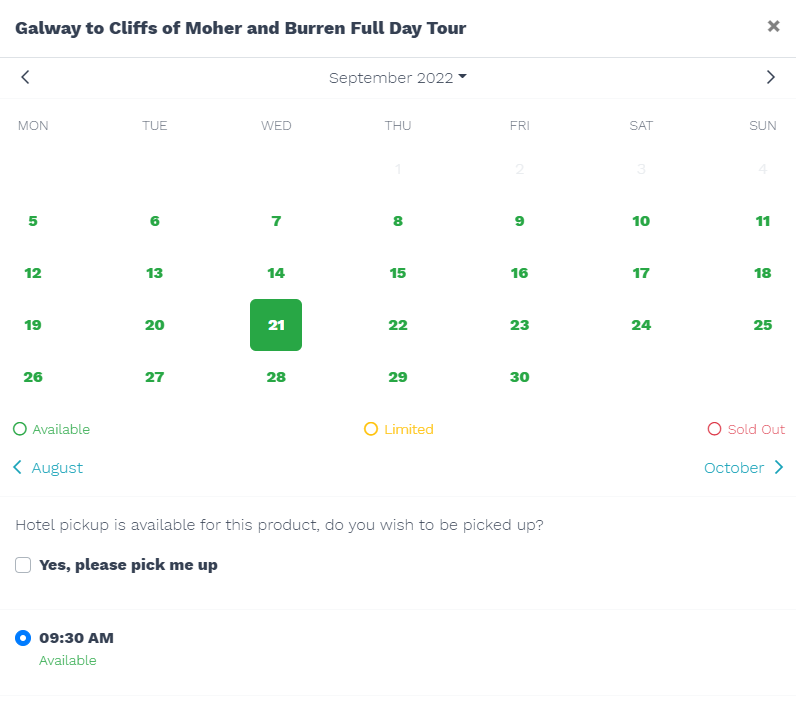Go to previous month using top-left arrow
Image resolution: width=796 pixels, height=701 pixels.
(25, 77)
